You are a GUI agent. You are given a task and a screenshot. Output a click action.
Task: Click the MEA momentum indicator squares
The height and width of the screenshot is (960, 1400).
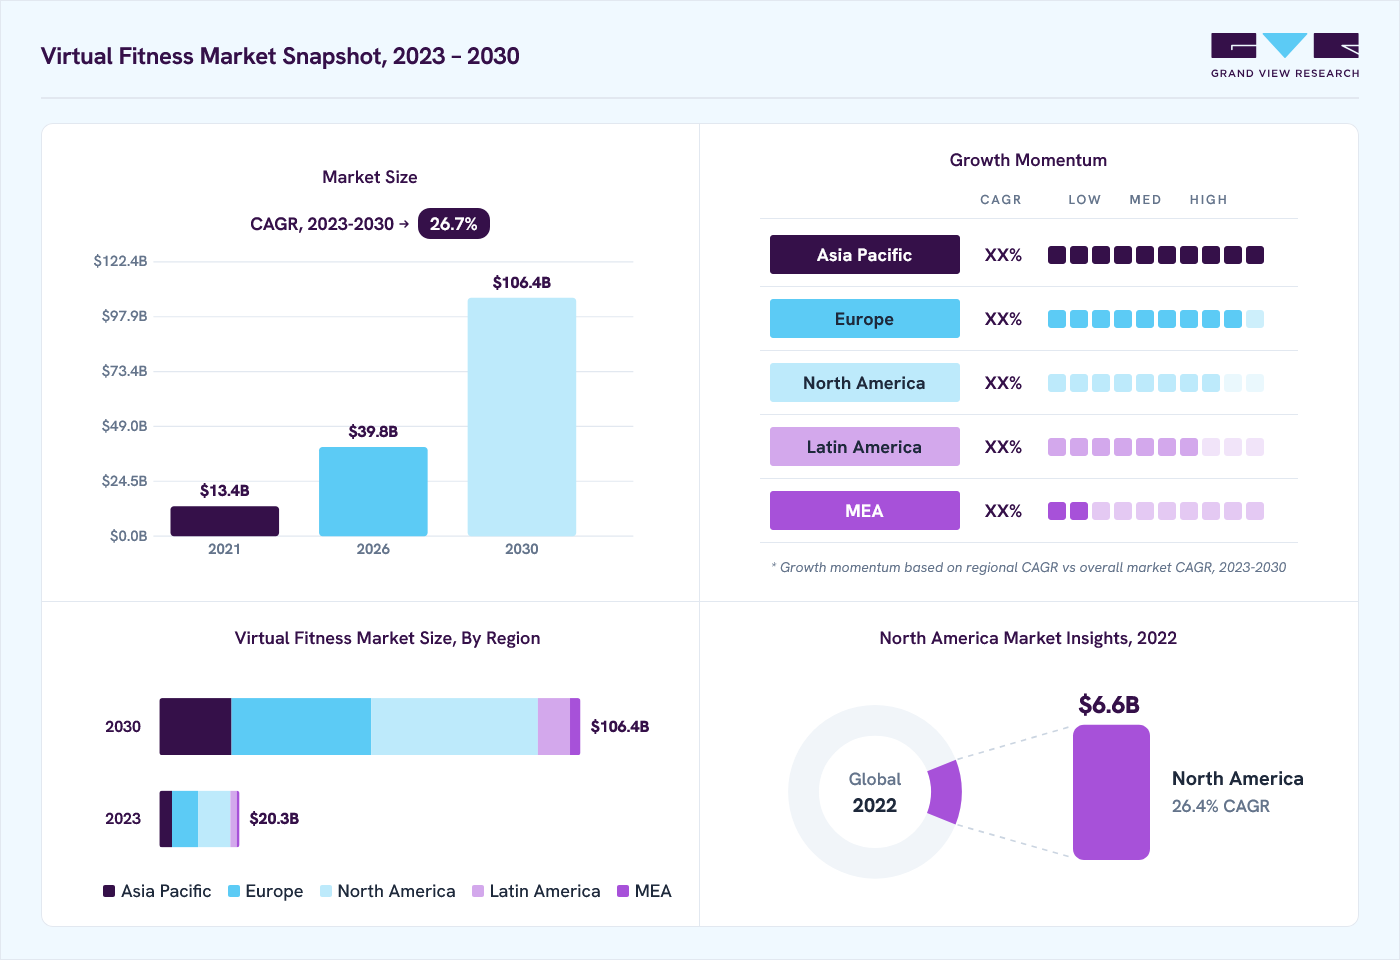[x=1156, y=511]
